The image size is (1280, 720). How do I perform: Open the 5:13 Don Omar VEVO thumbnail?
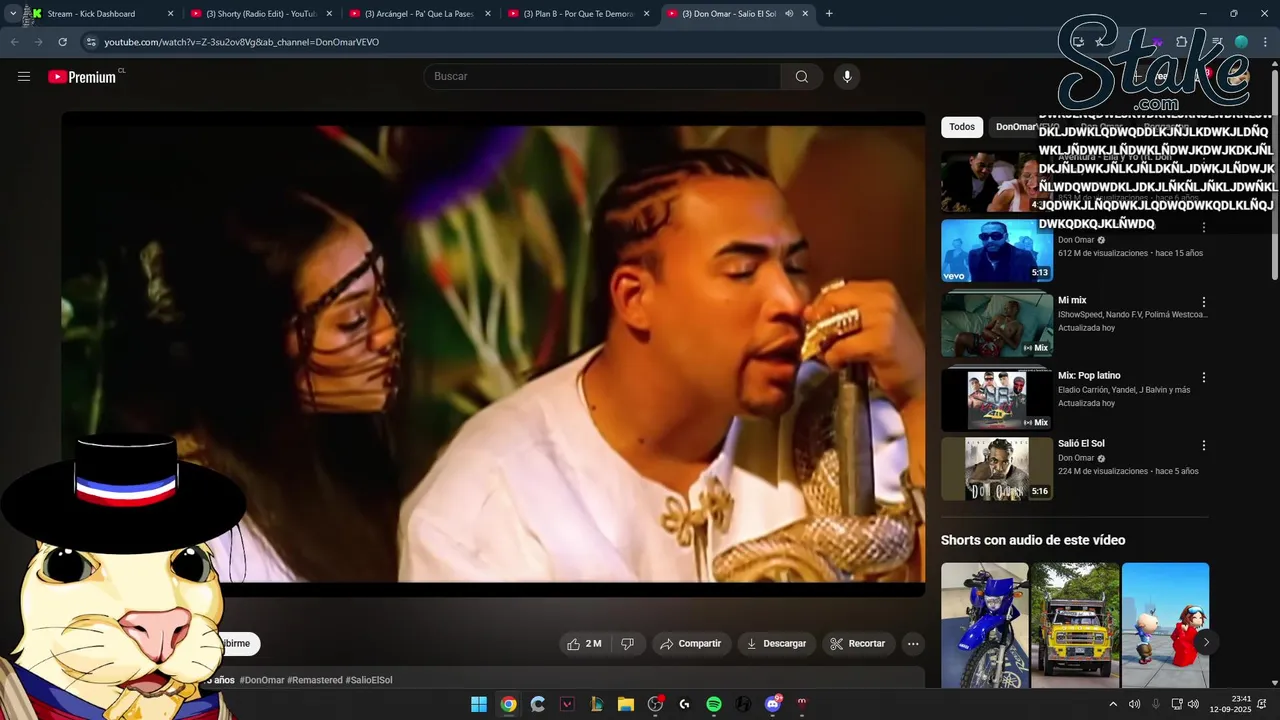(996, 250)
